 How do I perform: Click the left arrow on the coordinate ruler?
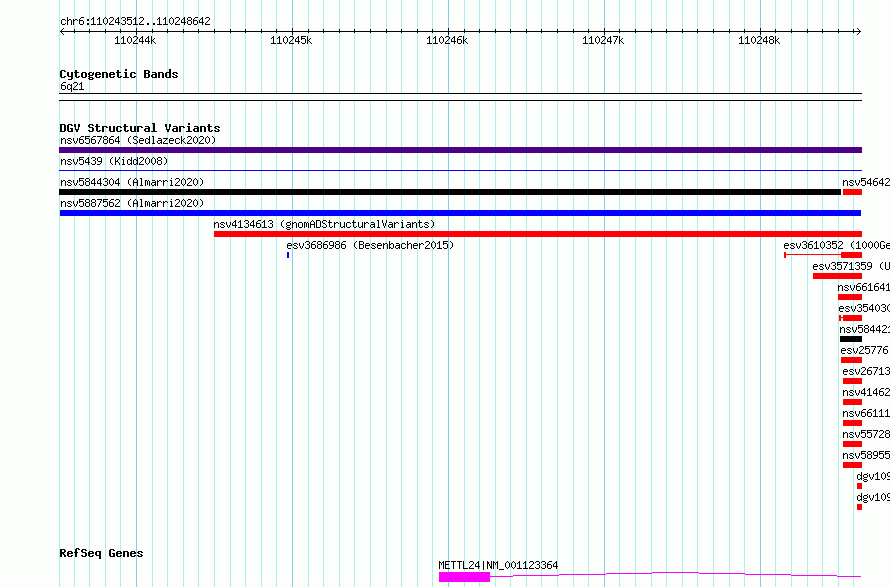[x=62, y=32]
